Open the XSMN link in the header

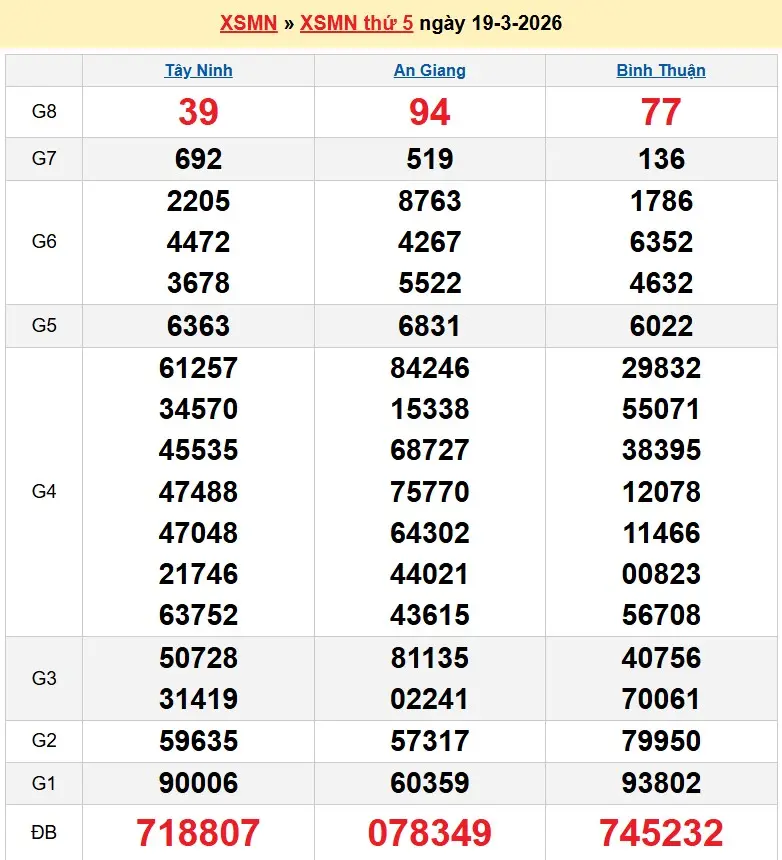click(248, 23)
